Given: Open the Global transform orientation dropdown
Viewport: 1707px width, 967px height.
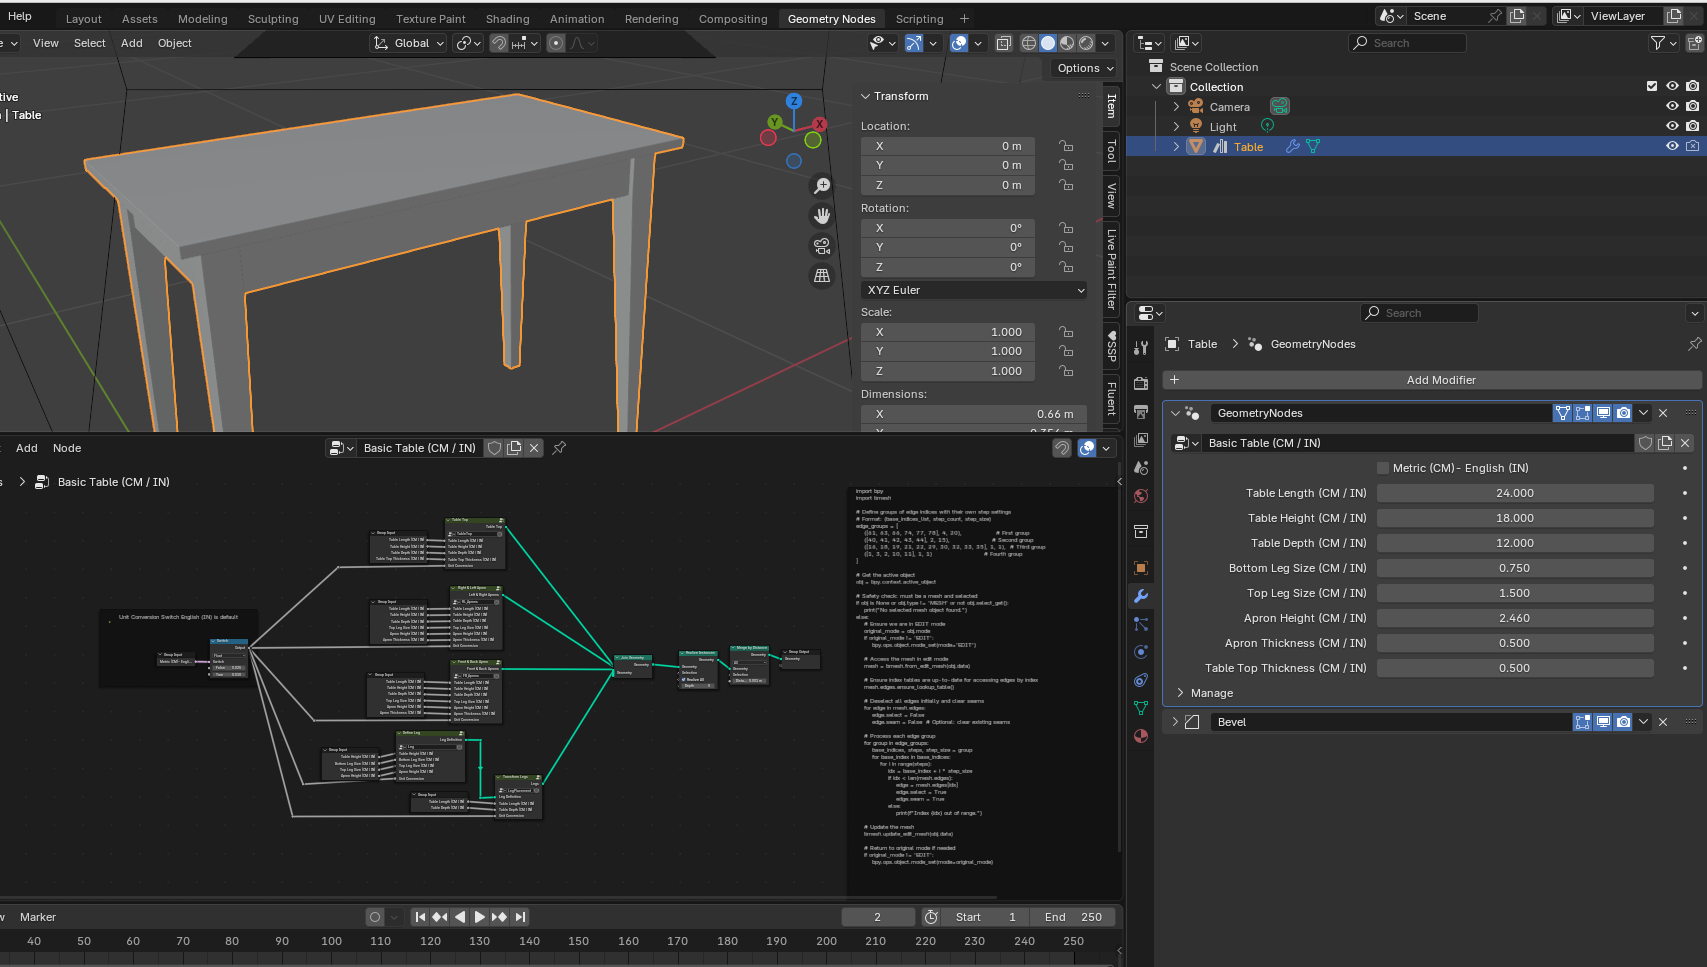Looking at the screenshot, I should (x=408, y=43).
